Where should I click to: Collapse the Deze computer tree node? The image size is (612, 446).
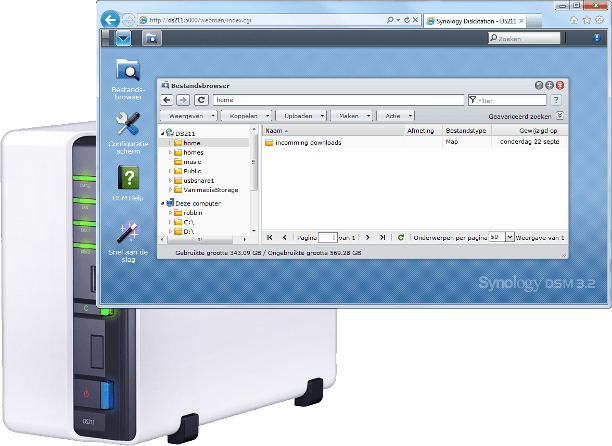(x=163, y=203)
